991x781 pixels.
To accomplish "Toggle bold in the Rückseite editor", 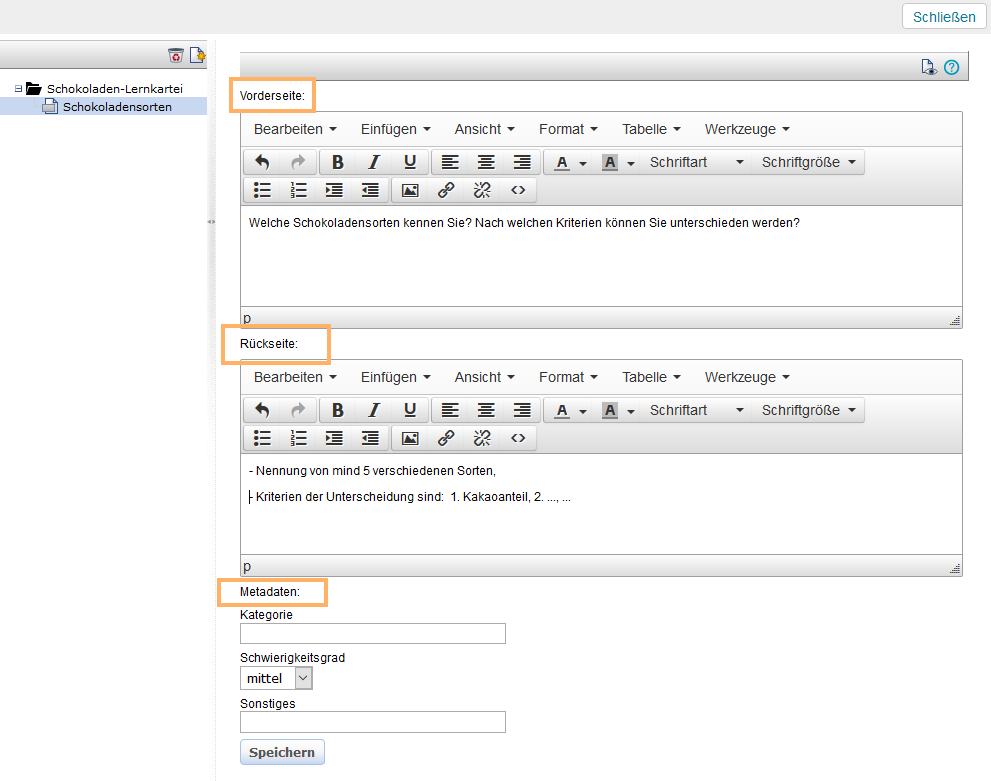I will (x=338, y=410).
